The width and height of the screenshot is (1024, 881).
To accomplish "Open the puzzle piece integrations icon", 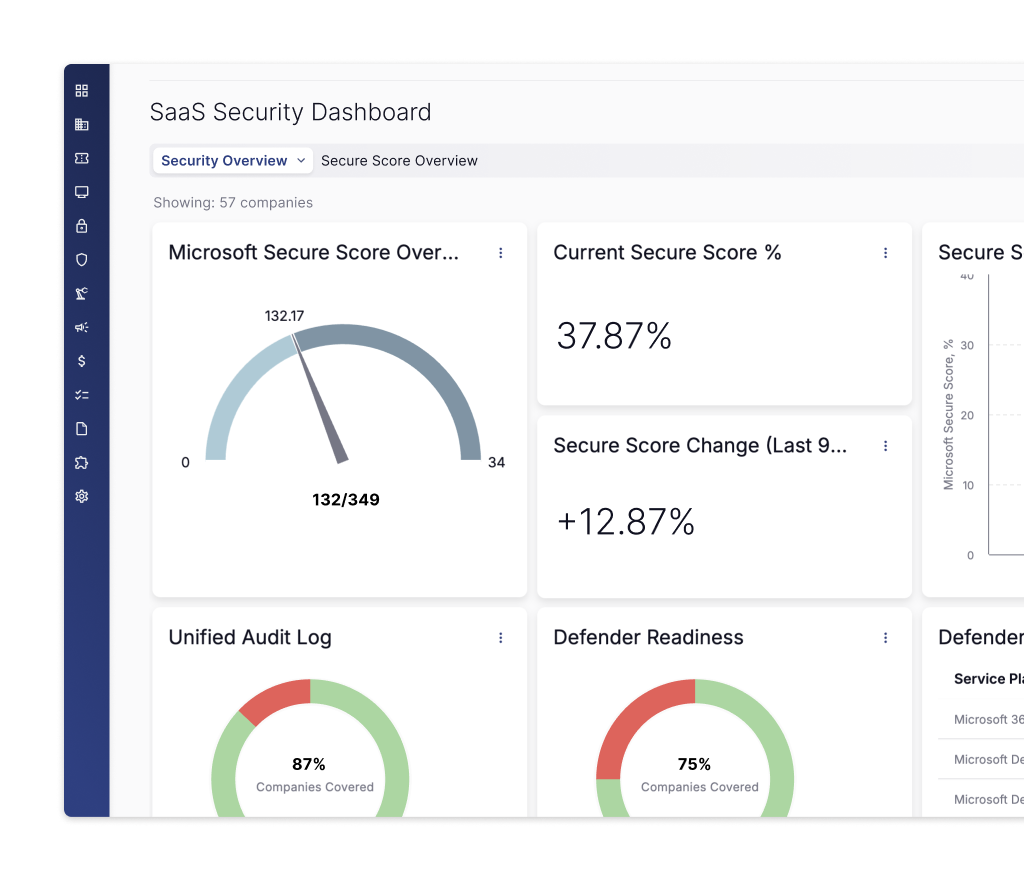I will tap(82, 462).
